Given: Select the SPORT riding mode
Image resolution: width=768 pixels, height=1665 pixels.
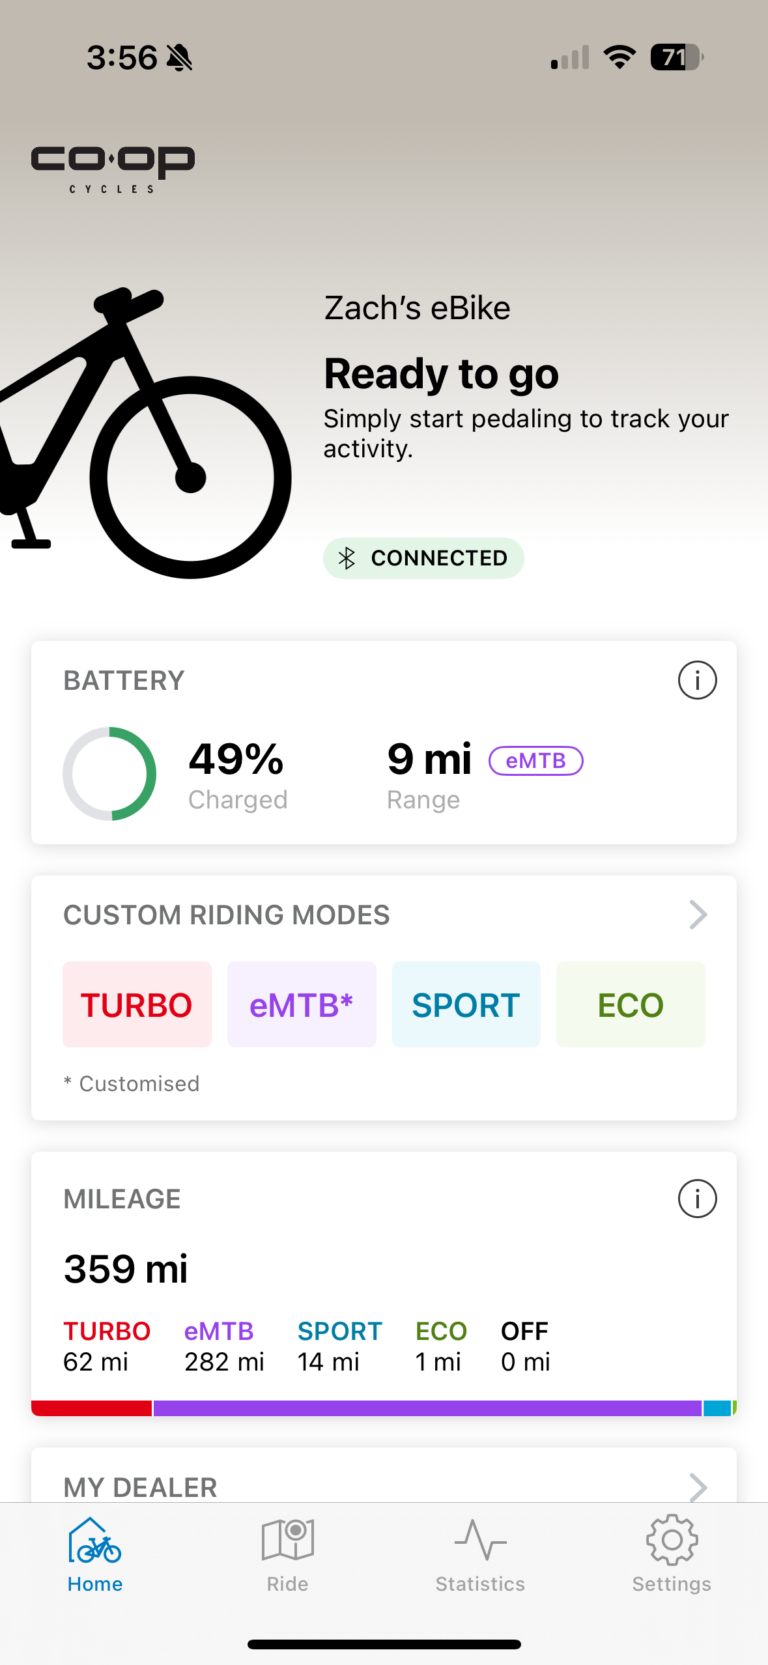Looking at the screenshot, I should click(x=466, y=1005).
